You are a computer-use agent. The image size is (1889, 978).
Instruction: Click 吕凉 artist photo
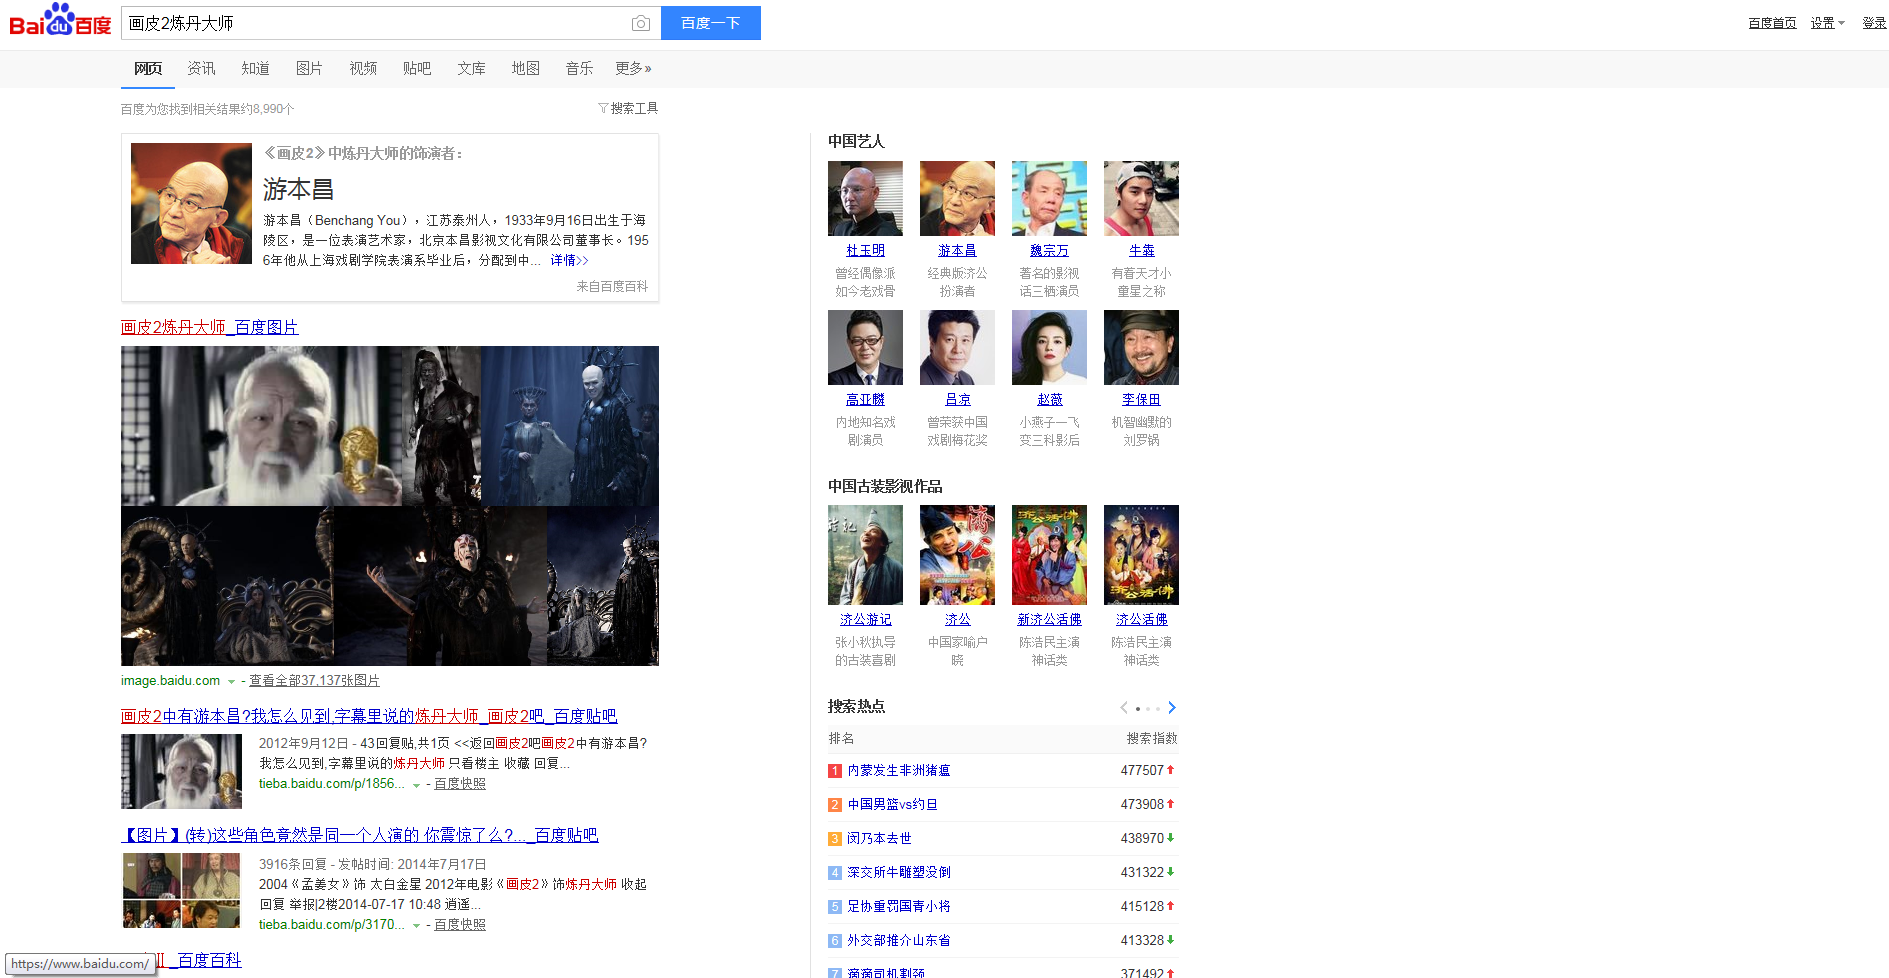[x=957, y=347]
